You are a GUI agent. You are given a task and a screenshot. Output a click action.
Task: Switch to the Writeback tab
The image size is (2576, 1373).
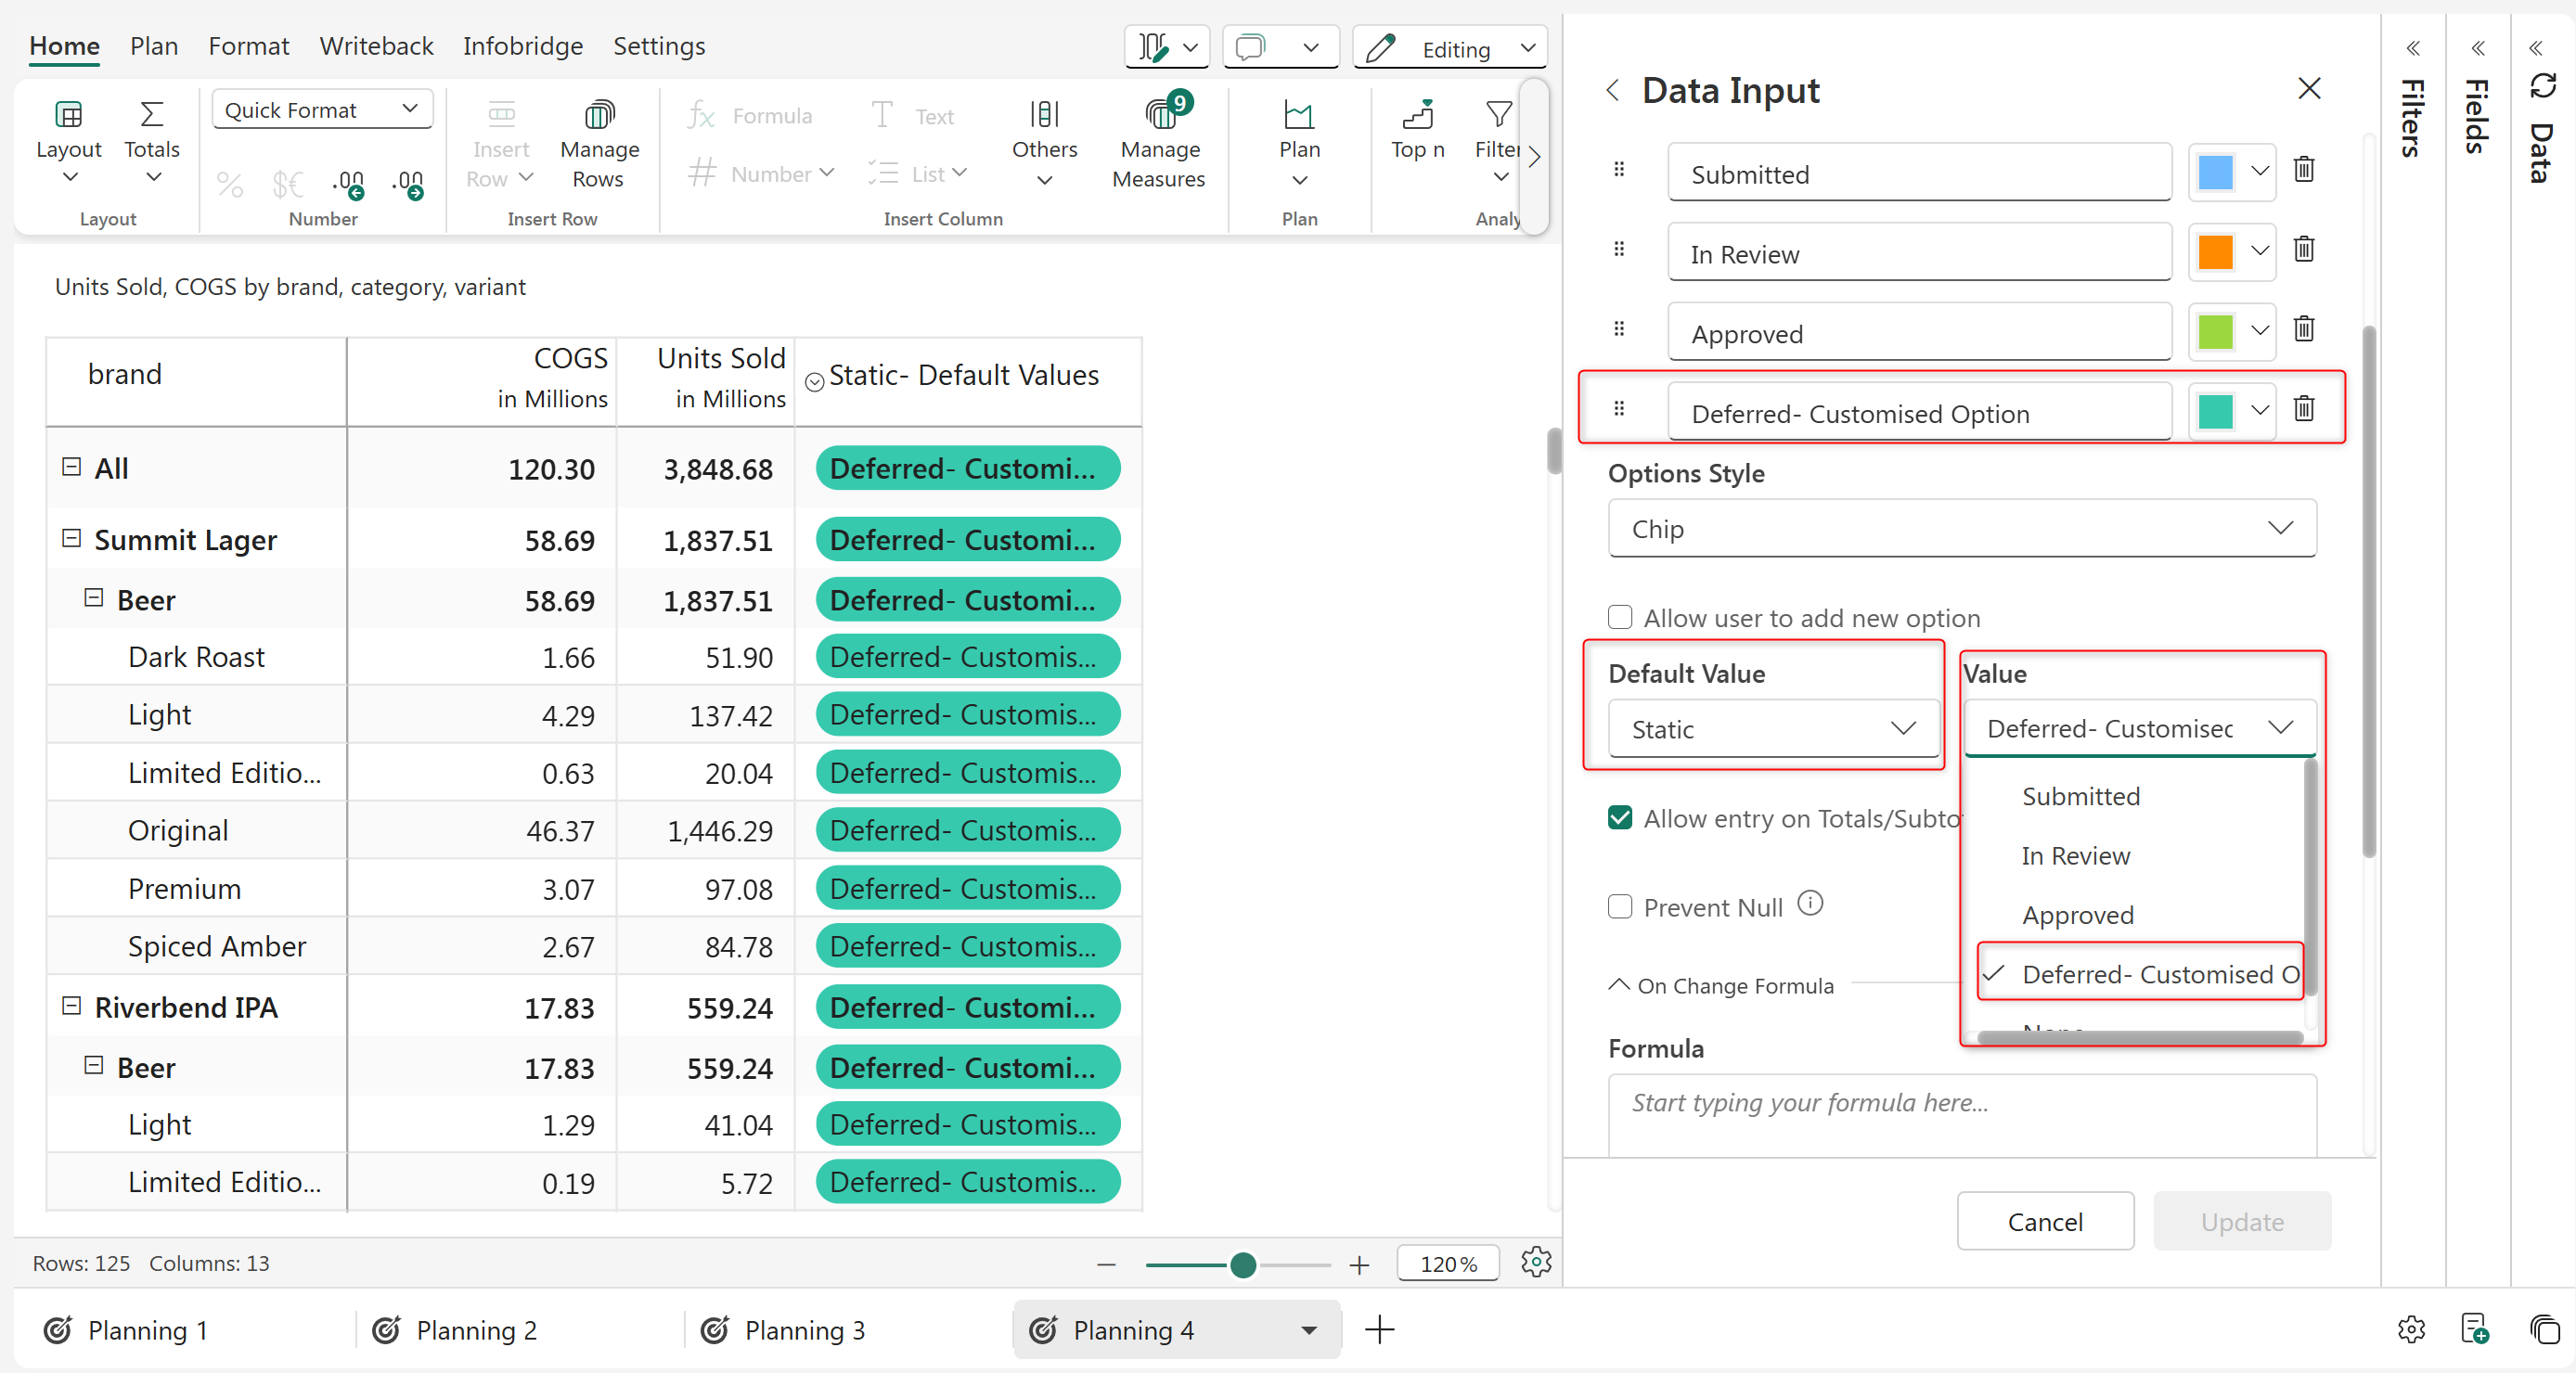[x=376, y=46]
